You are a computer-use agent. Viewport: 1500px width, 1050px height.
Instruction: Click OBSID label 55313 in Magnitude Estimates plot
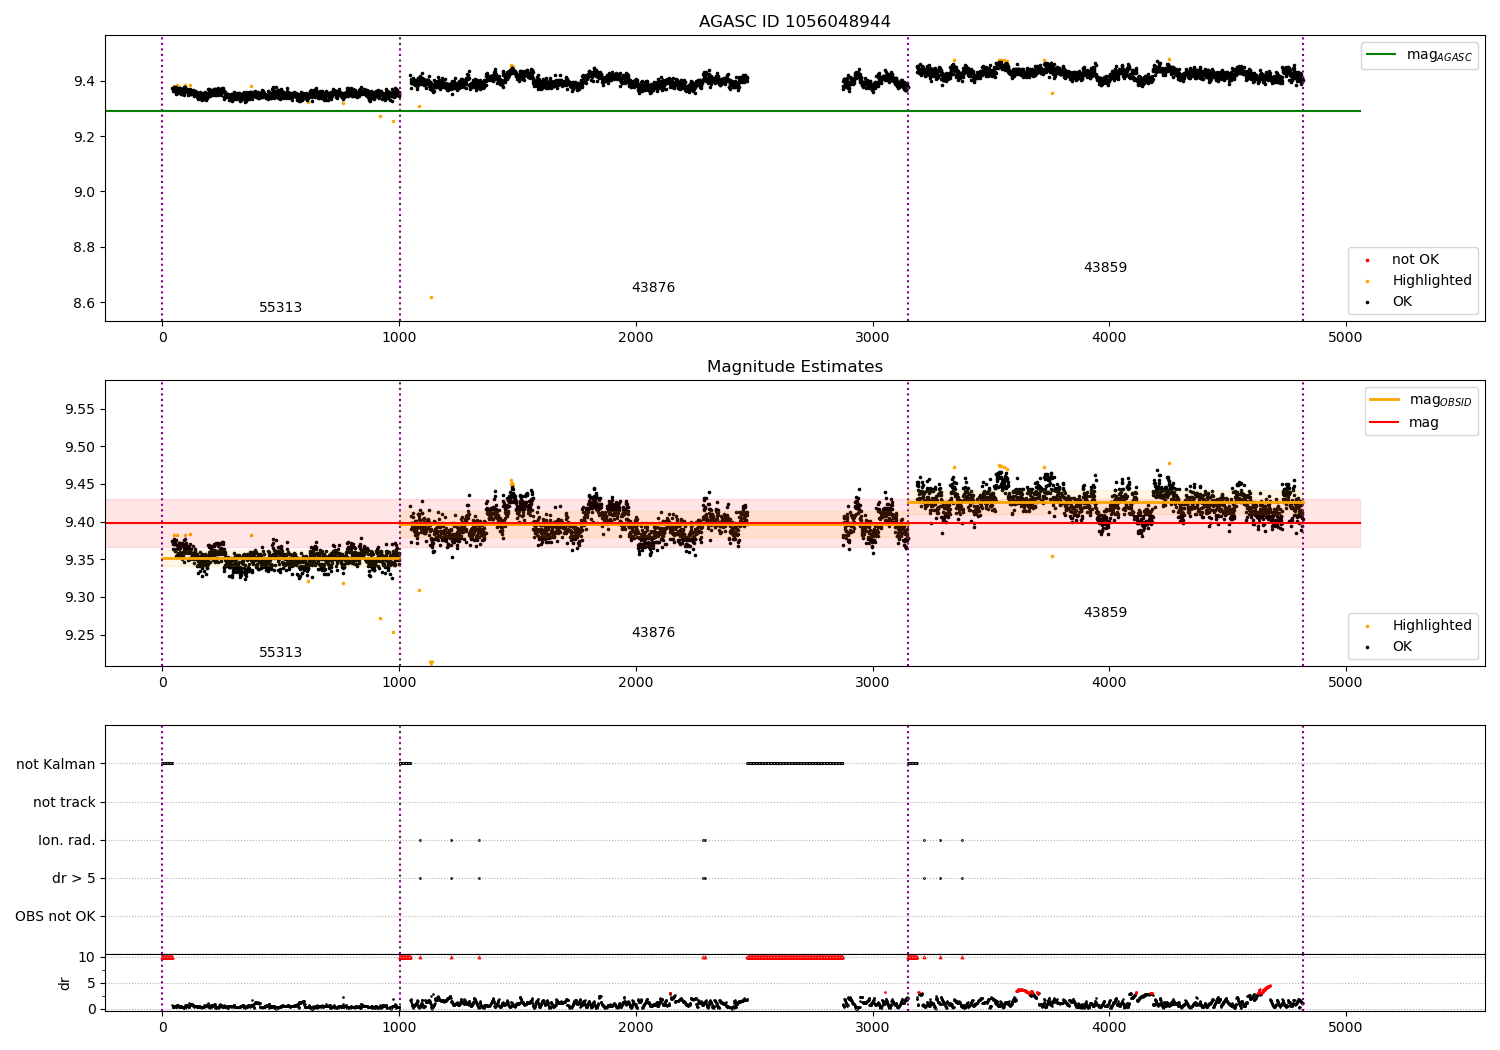pyautogui.click(x=280, y=652)
